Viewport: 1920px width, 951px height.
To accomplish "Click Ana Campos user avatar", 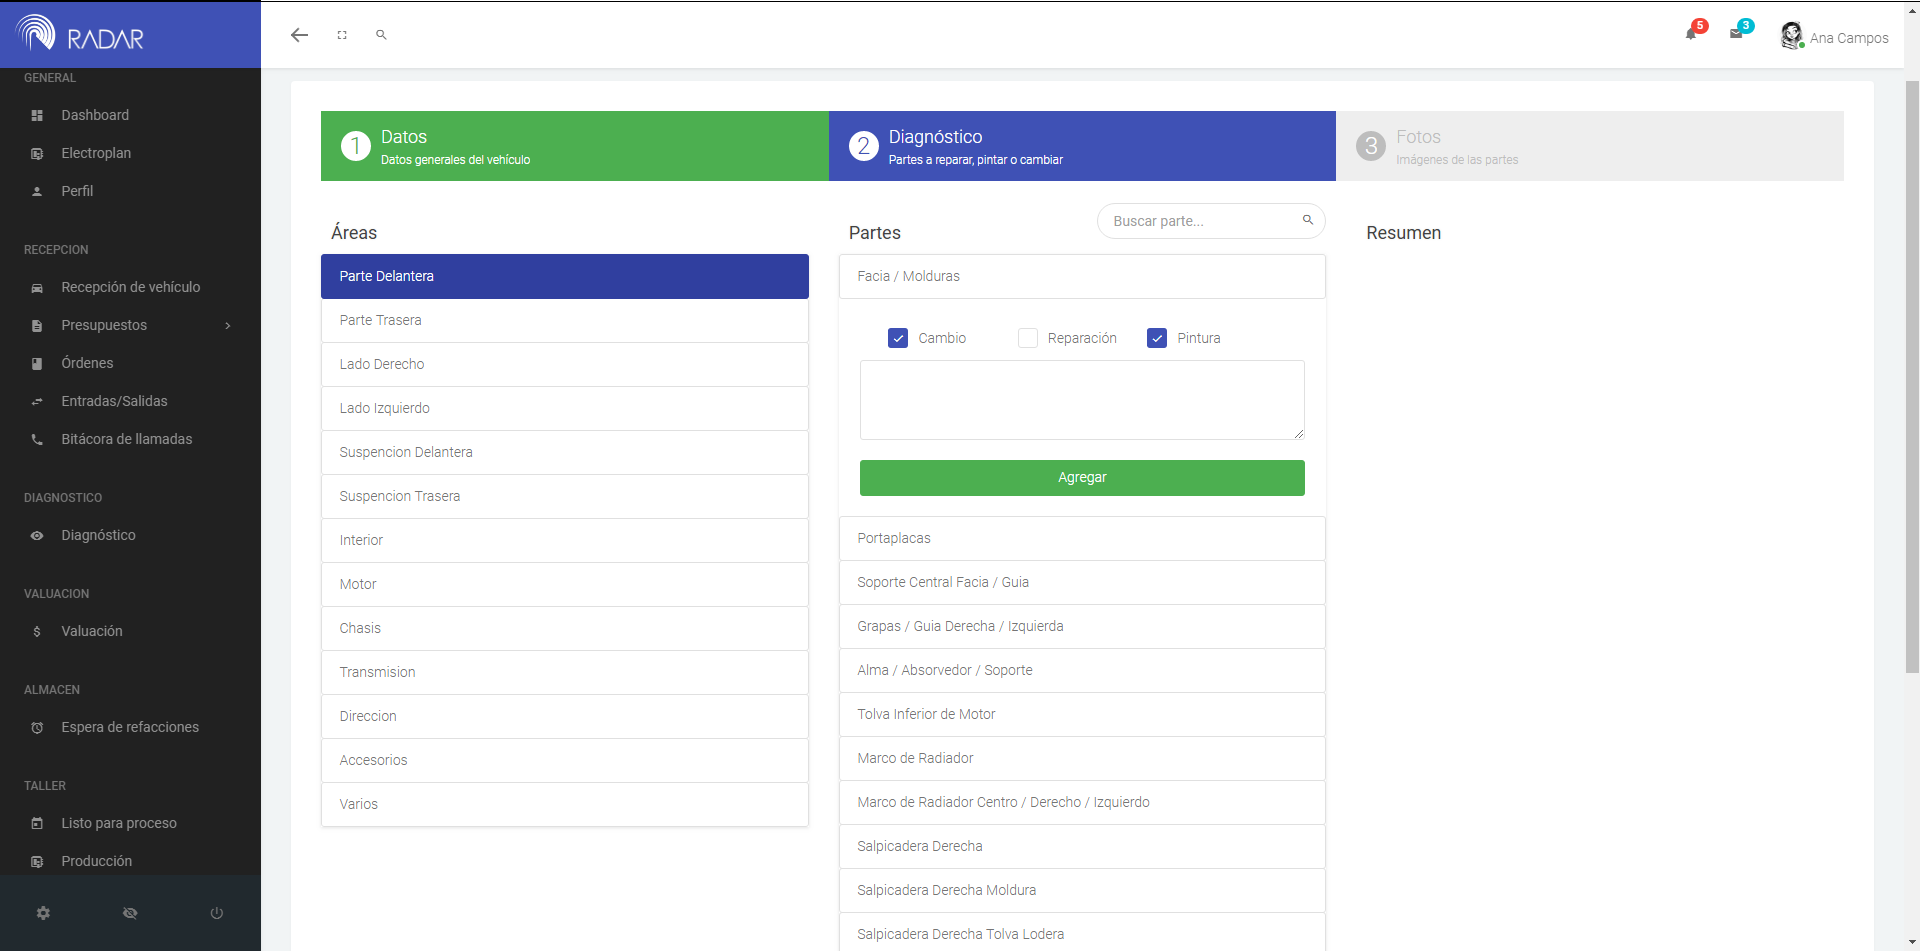I will pos(1791,36).
